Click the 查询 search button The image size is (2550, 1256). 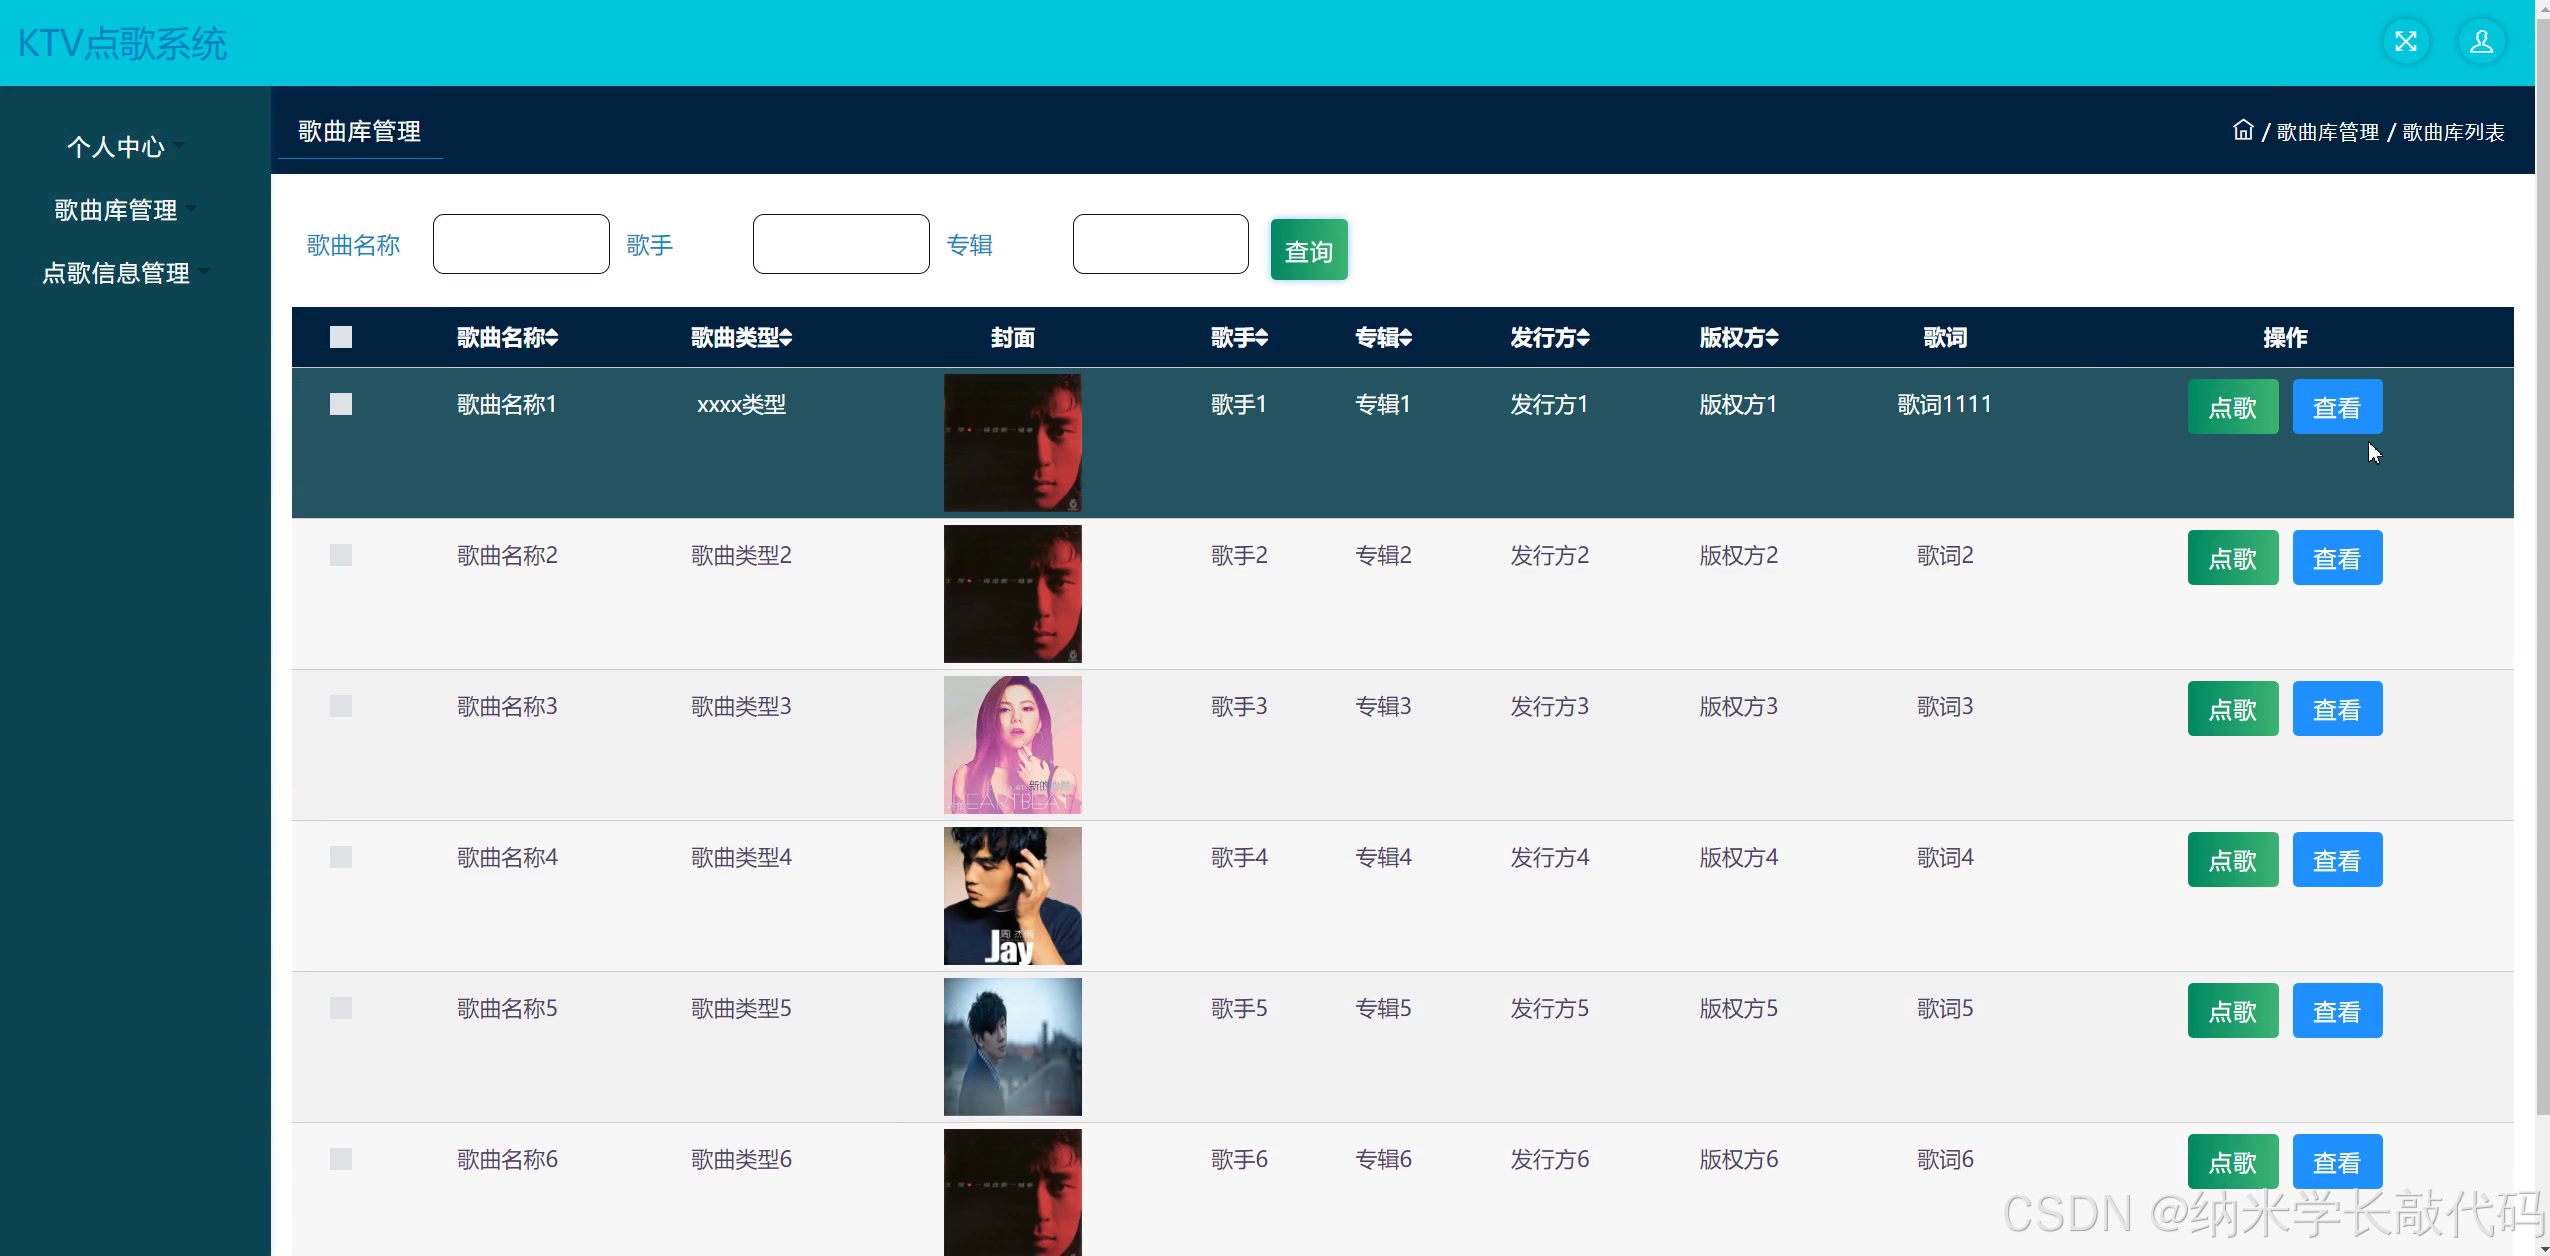coord(1308,249)
